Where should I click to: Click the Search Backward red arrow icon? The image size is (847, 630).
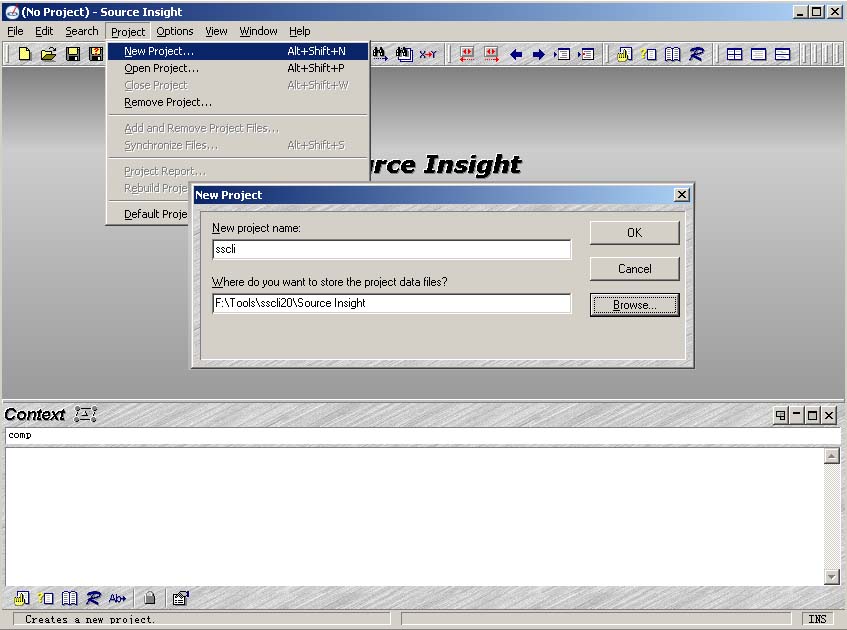467,54
